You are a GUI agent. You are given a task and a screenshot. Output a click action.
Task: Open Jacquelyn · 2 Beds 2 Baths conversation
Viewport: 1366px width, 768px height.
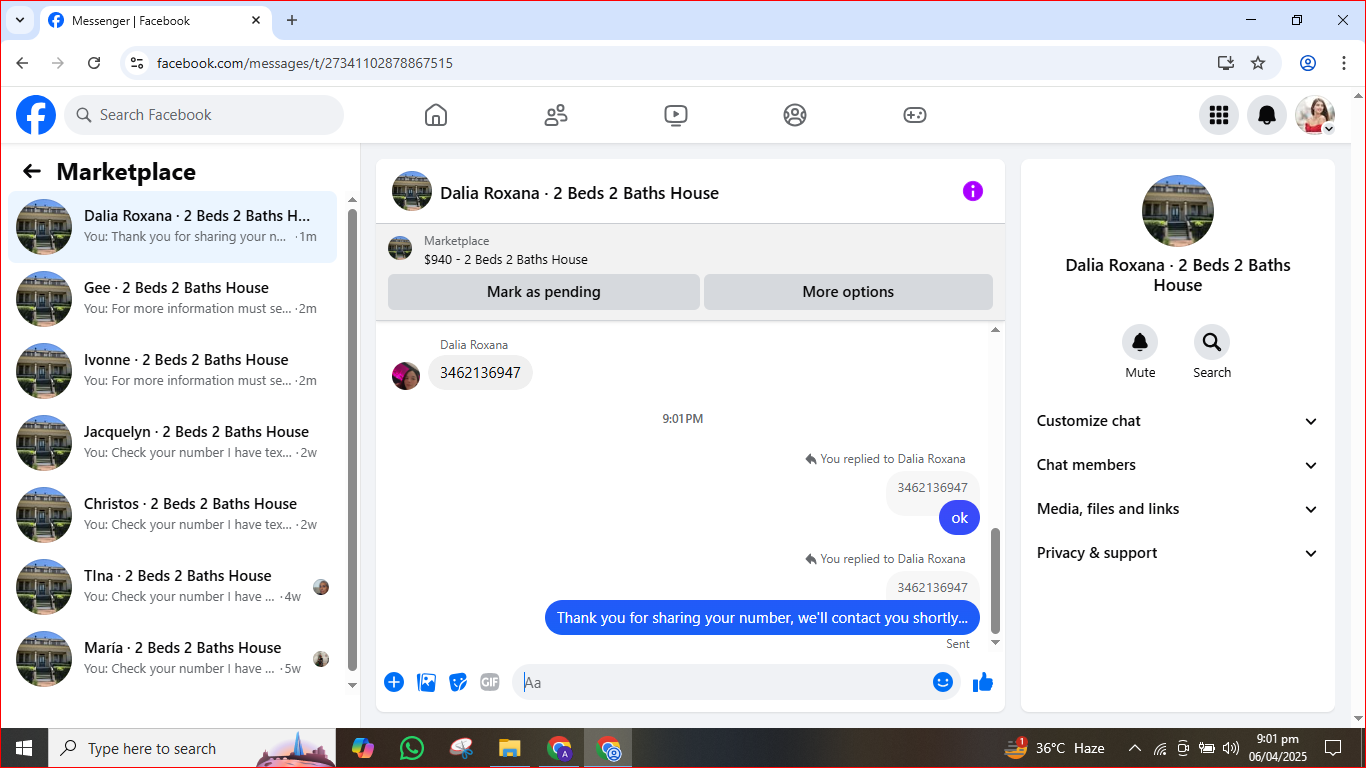pos(173,443)
